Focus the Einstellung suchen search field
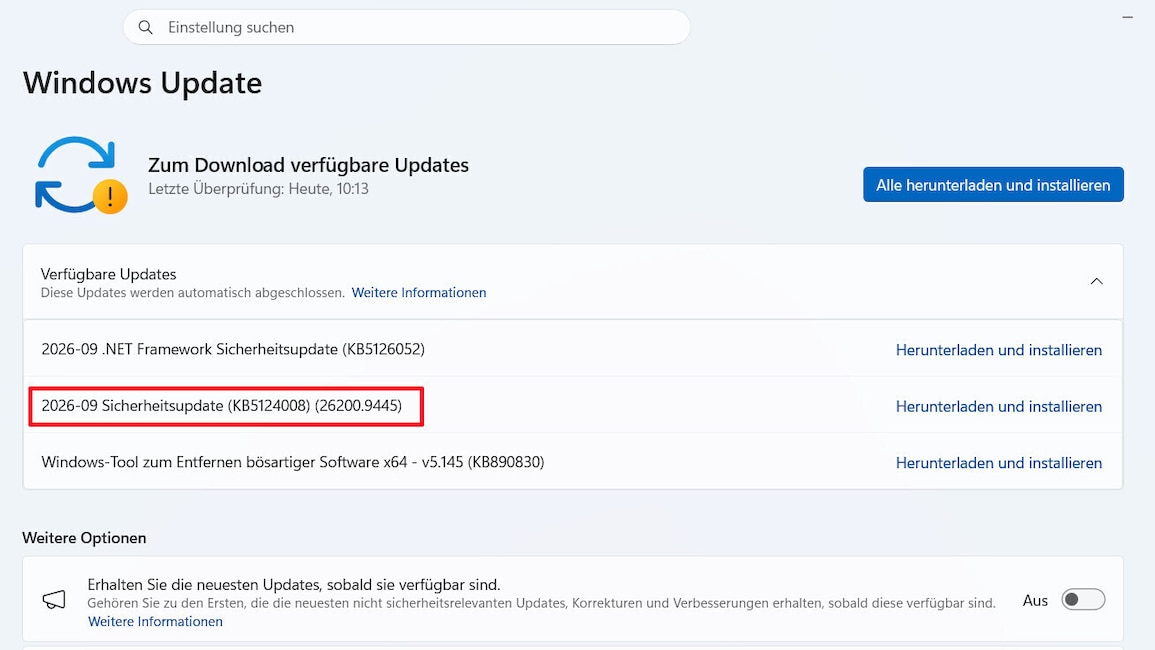The image size is (1155, 650). (x=407, y=27)
